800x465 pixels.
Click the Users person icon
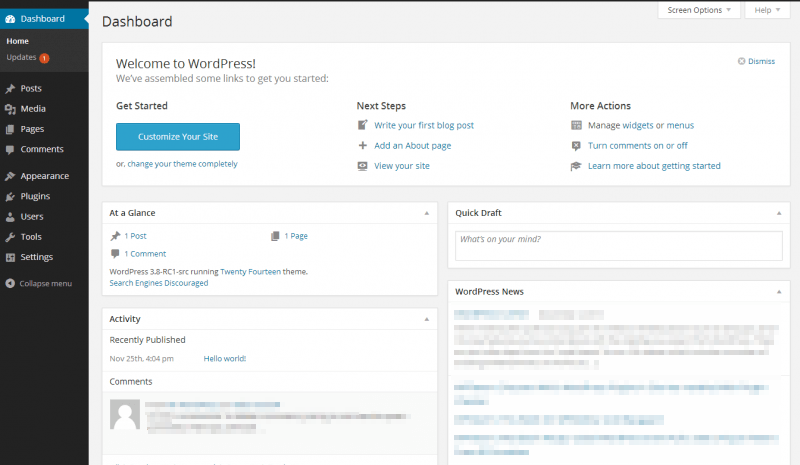(x=10, y=217)
